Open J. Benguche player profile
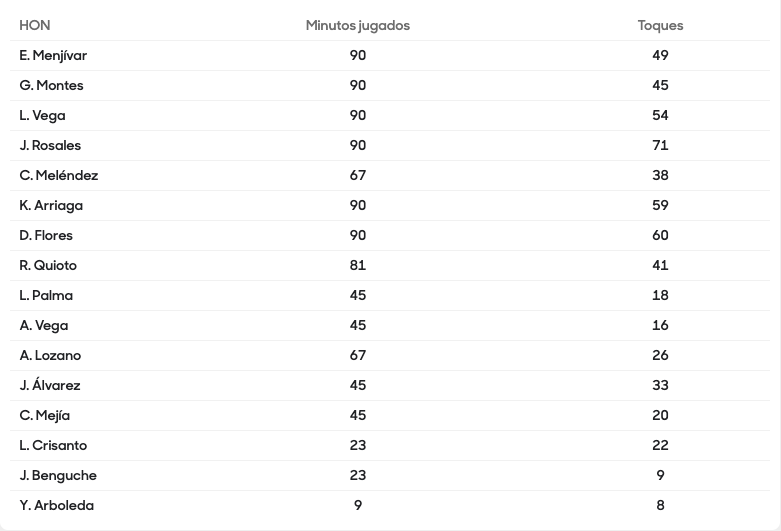Screen dimensions: 781x531 (x=58, y=475)
